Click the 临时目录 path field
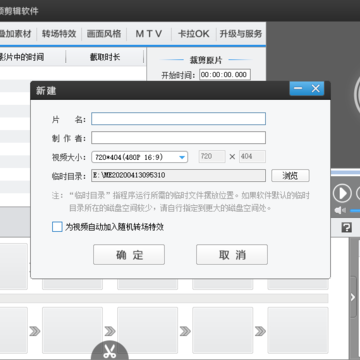This screenshot has width=360, height=360. (x=179, y=176)
